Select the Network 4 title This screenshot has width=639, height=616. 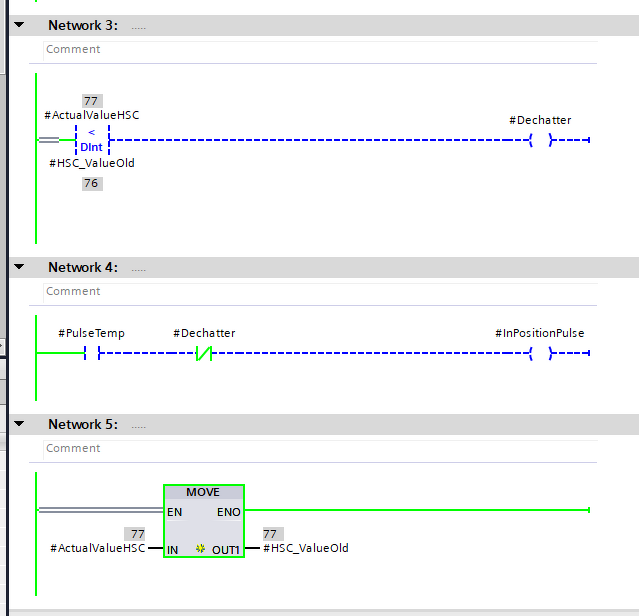83,267
